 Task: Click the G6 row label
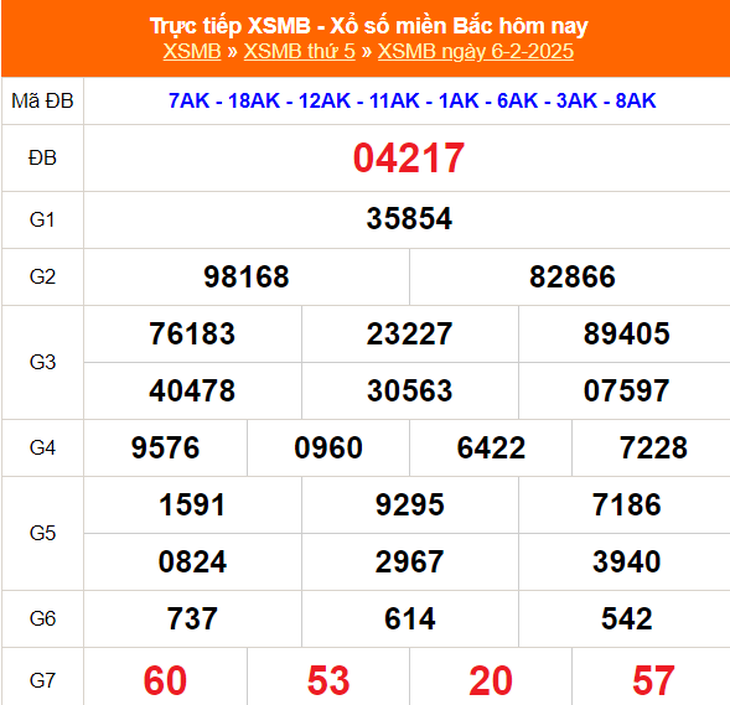[42, 619]
